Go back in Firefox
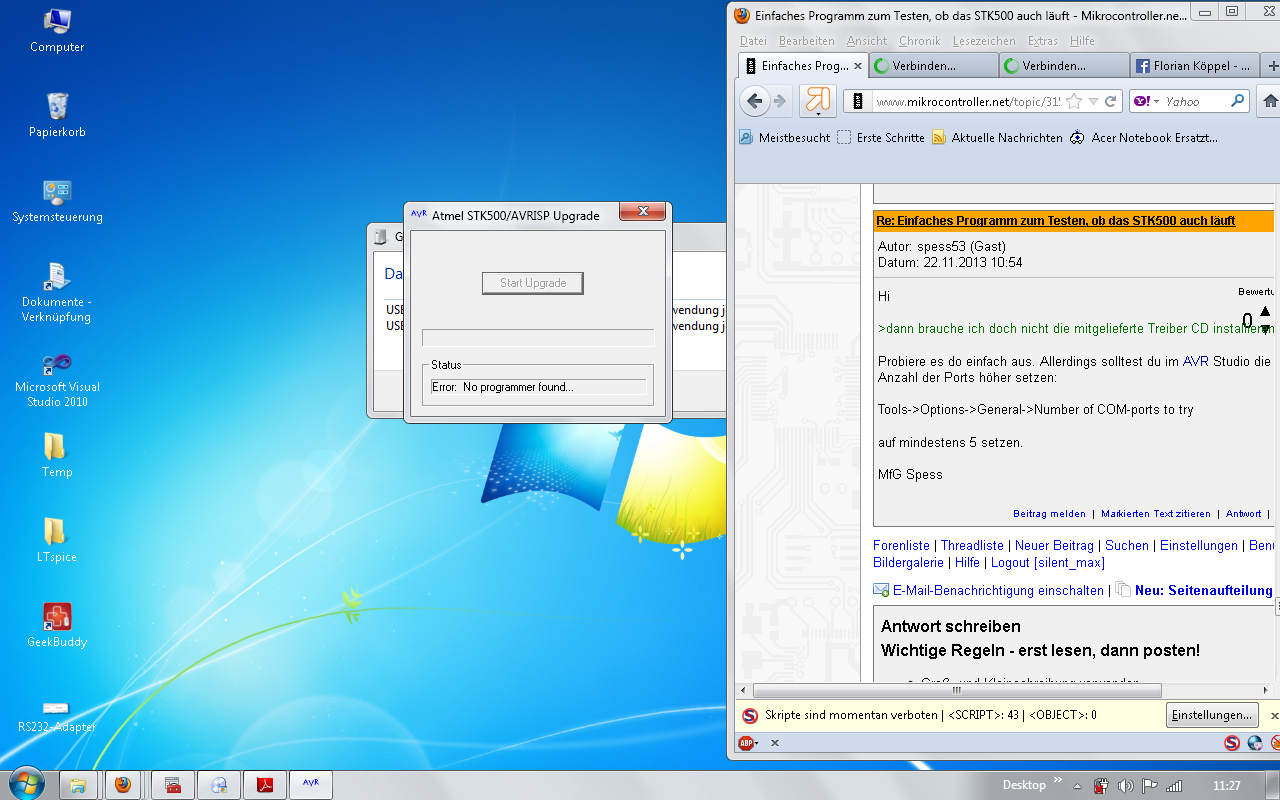Image resolution: width=1280 pixels, height=800 pixels. [x=756, y=100]
